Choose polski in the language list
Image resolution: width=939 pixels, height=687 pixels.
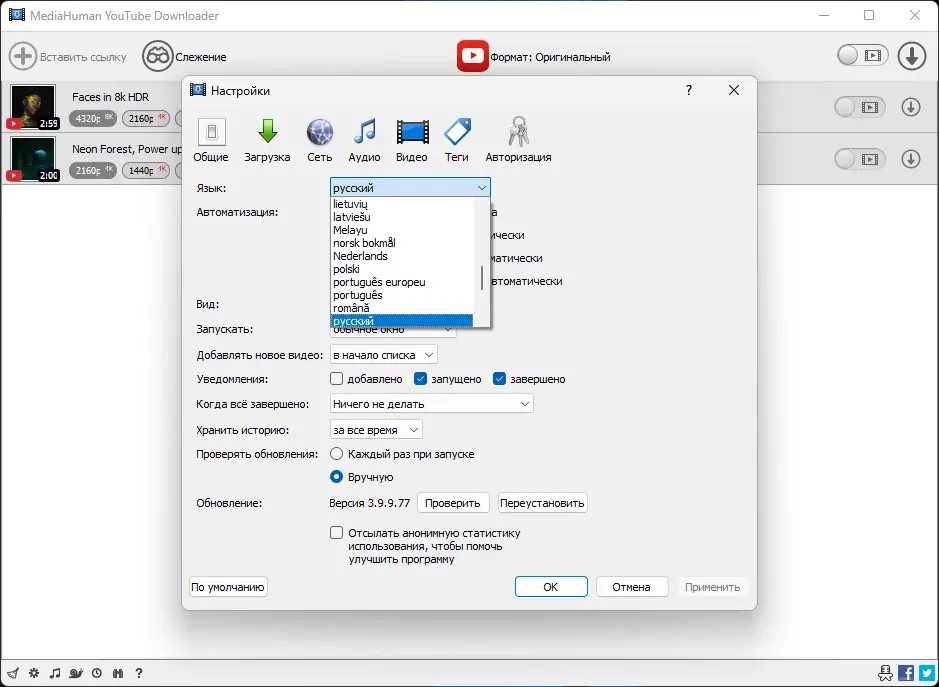point(402,270)
